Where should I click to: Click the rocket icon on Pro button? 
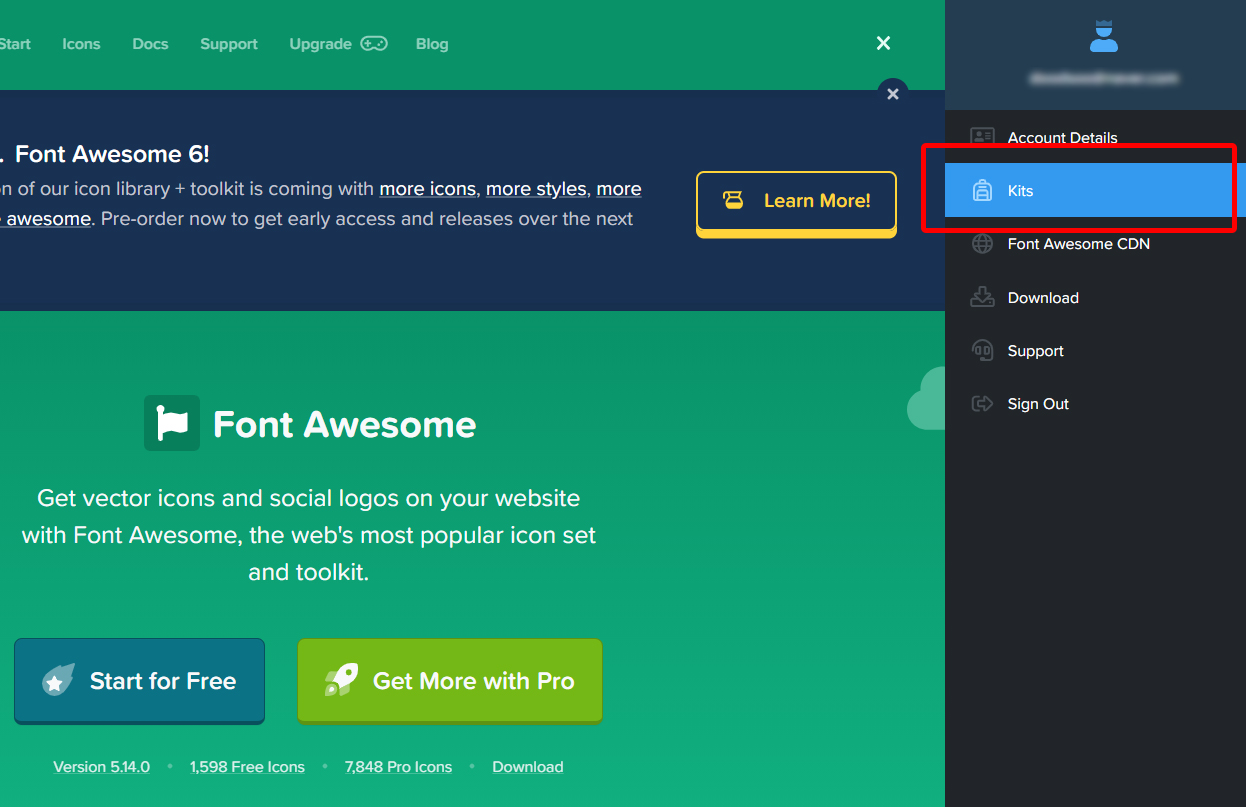click(x=341, y=681)
